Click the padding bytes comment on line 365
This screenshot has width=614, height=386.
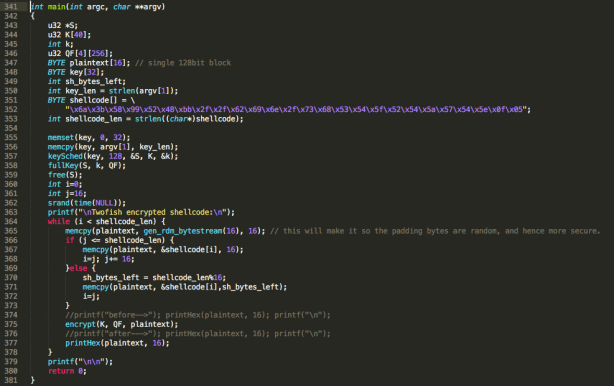pyautogui.click(x=435, y=231)
